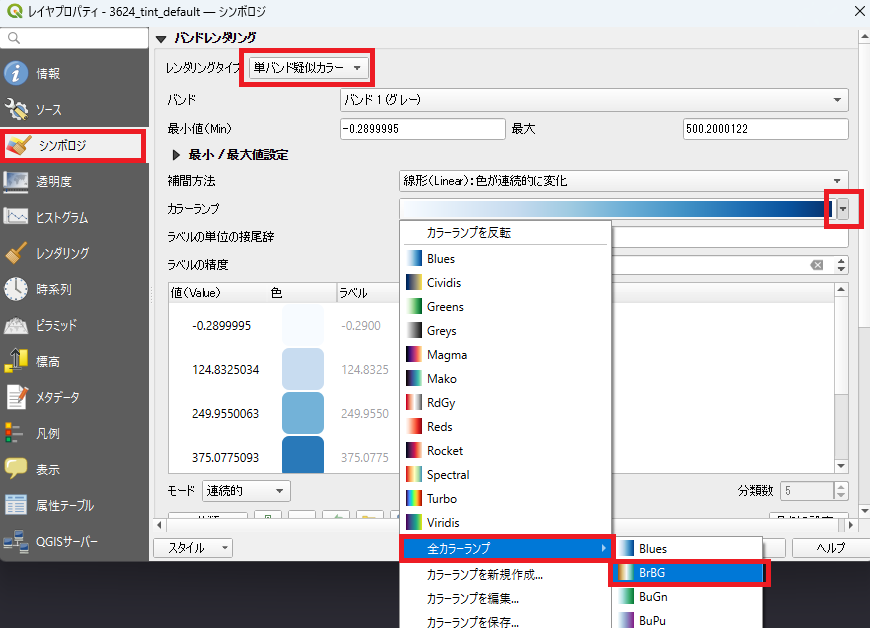Click the ヘルプ (Help) button
The image size is (870, 628).
[x=830, y=548]
